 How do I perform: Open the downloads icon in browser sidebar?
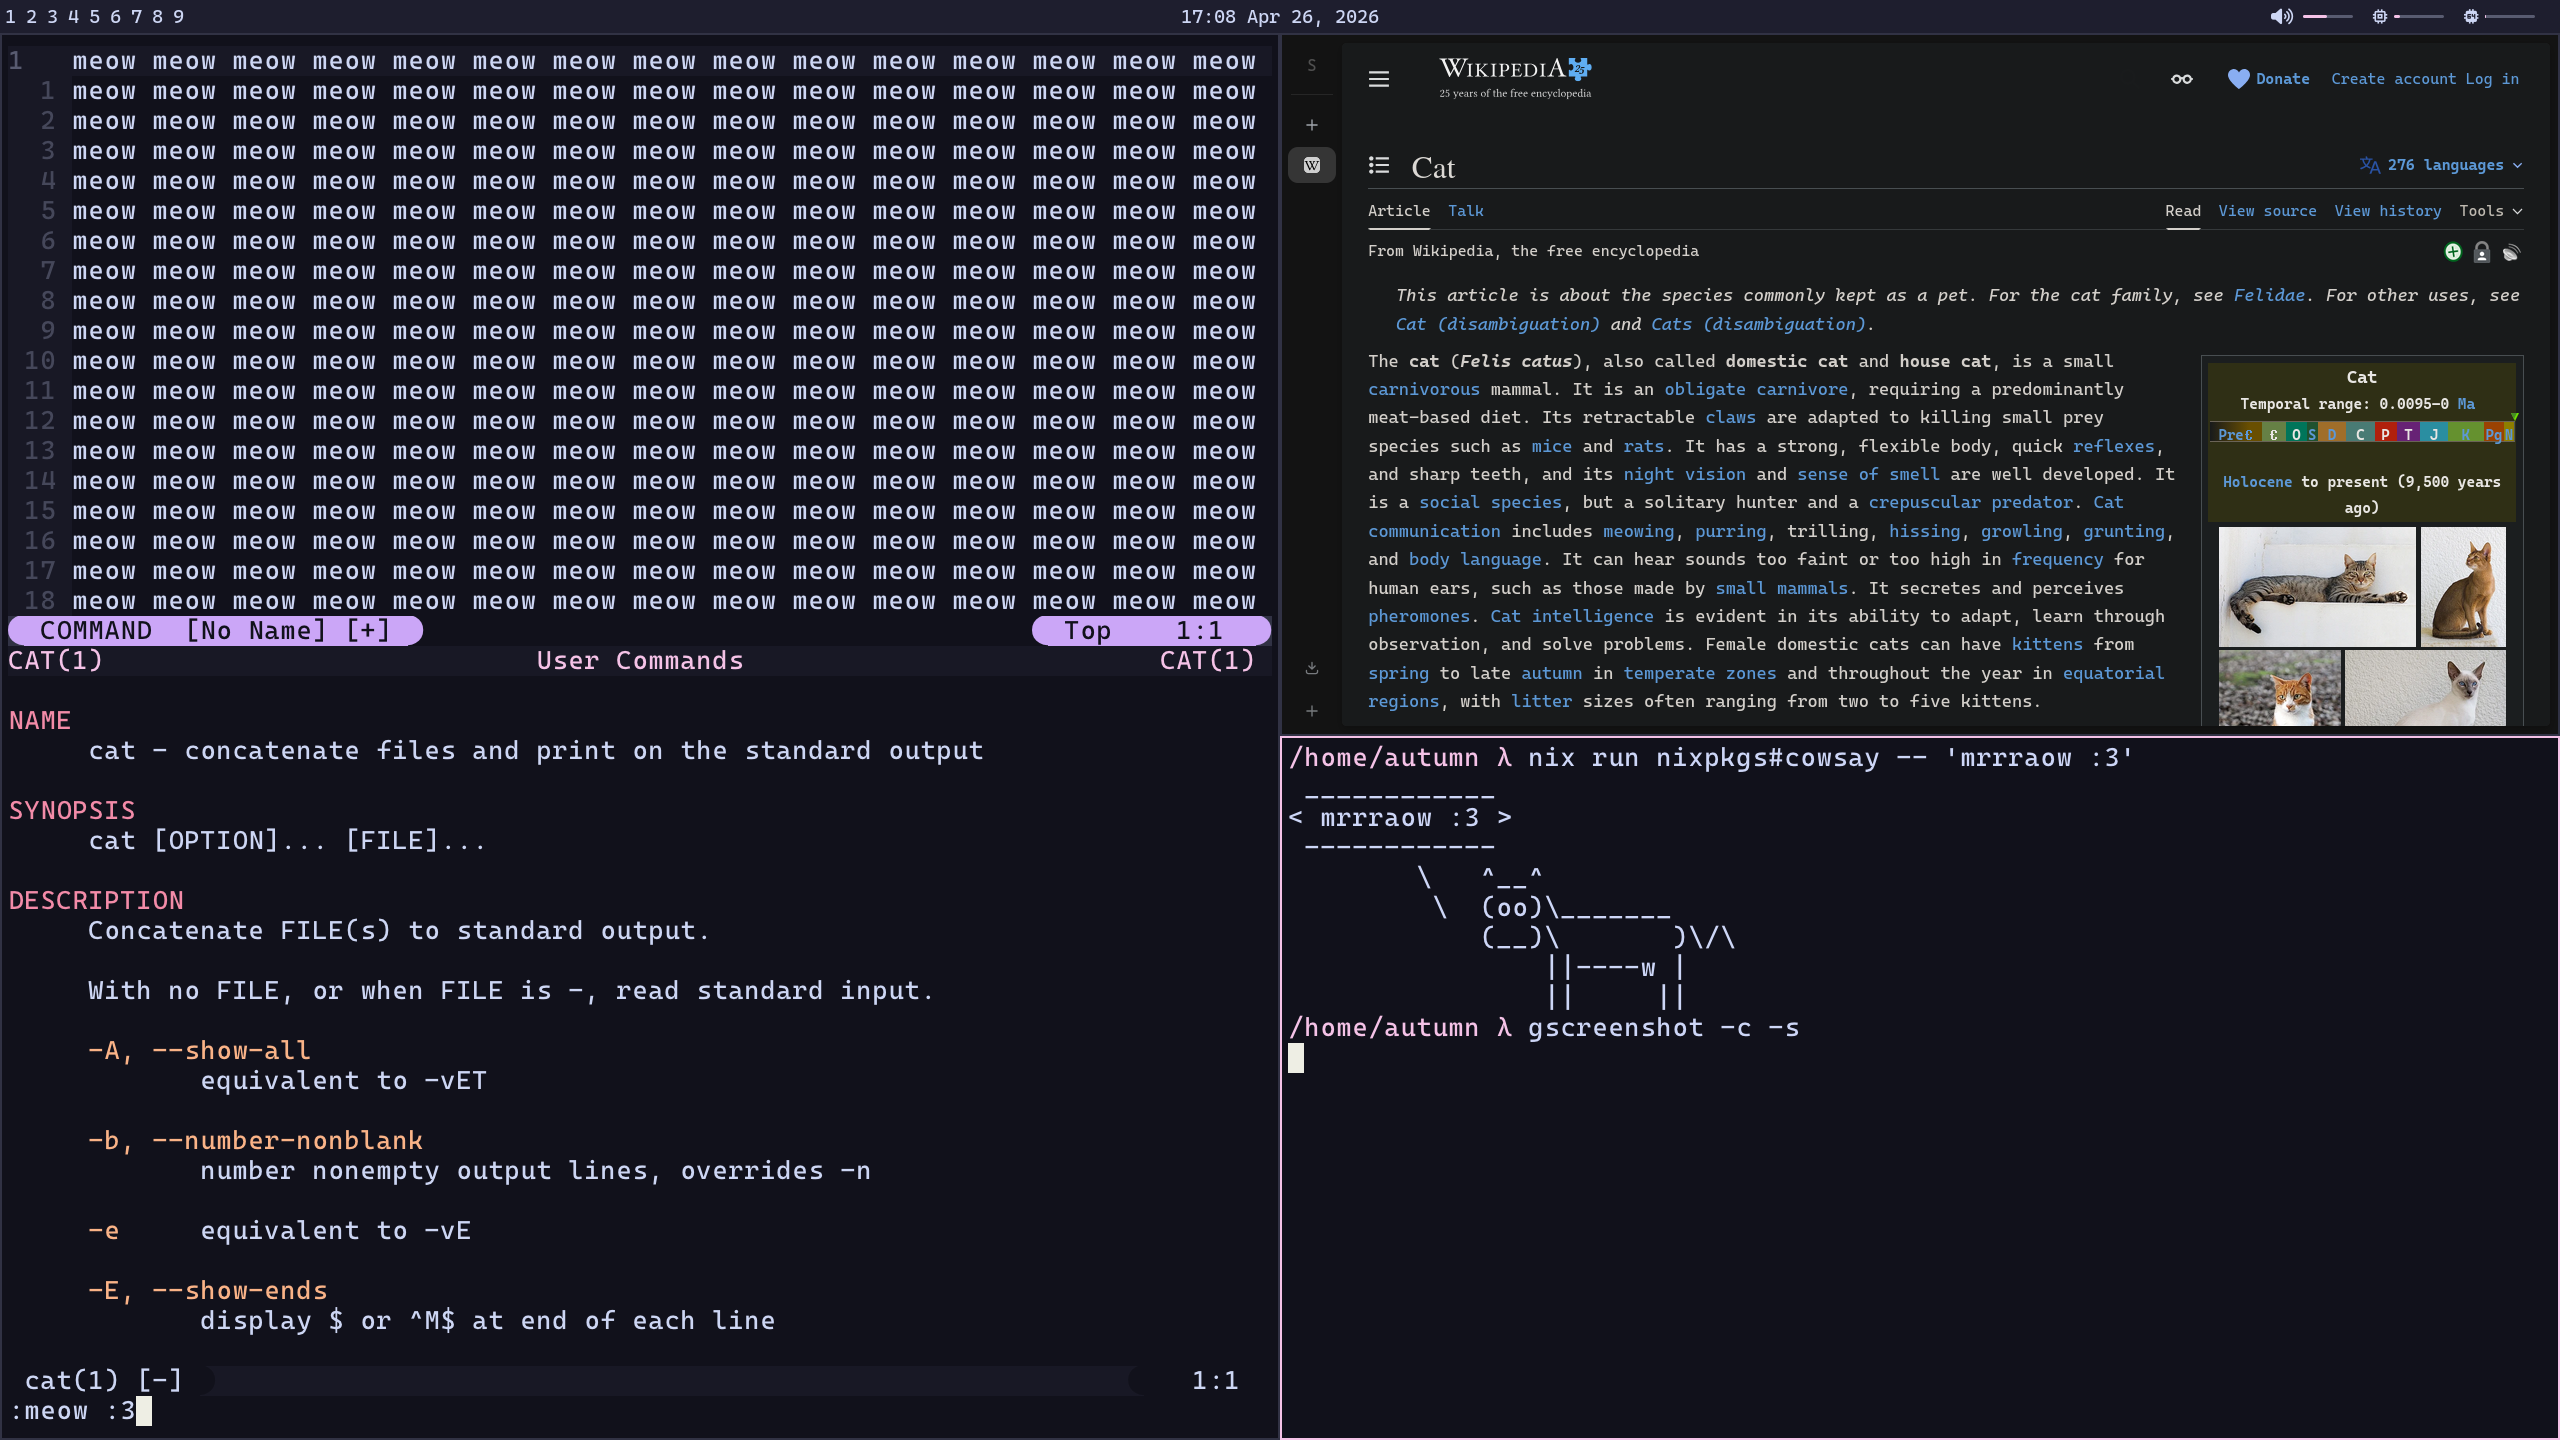1312,668
